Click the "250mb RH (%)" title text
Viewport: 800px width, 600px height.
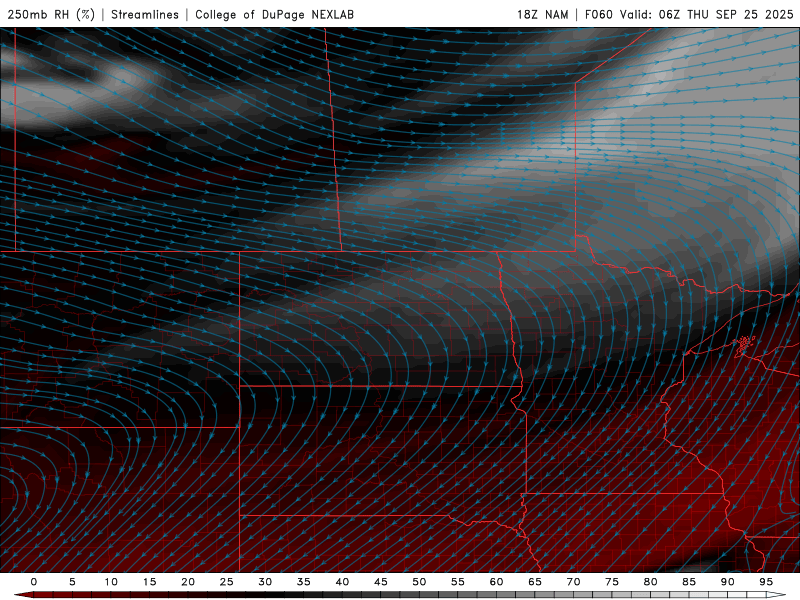pyautogui.click(x=51, y=14)
